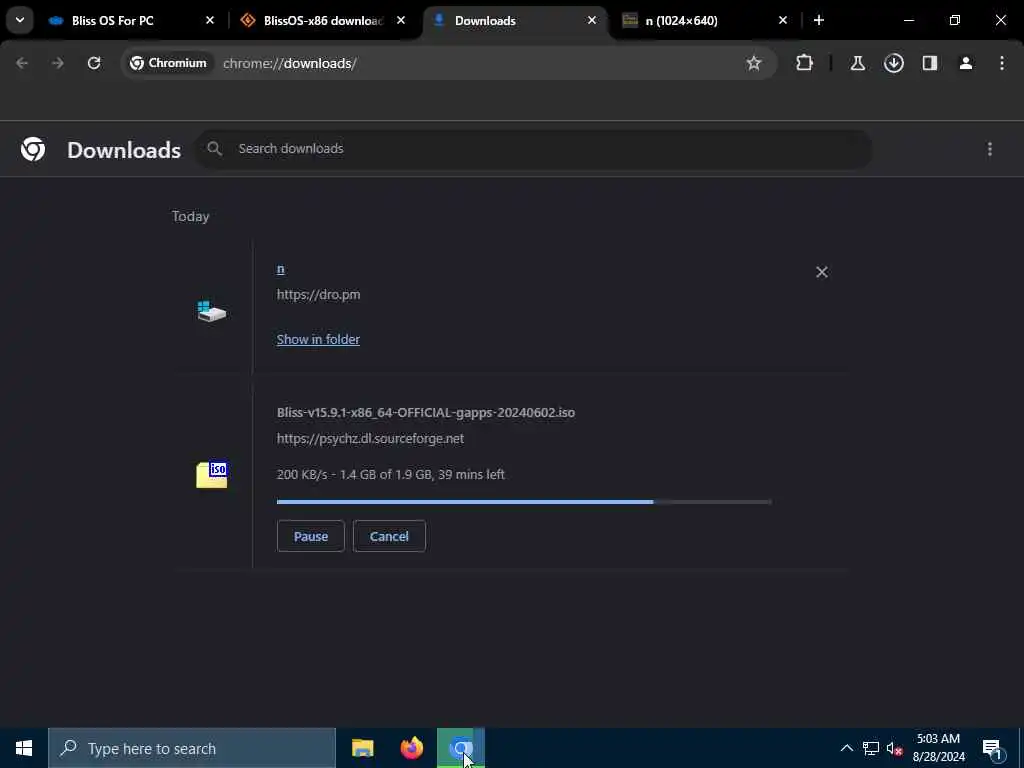
Task: Switch to the n (1024×640) tab
Action: (705, 20)
